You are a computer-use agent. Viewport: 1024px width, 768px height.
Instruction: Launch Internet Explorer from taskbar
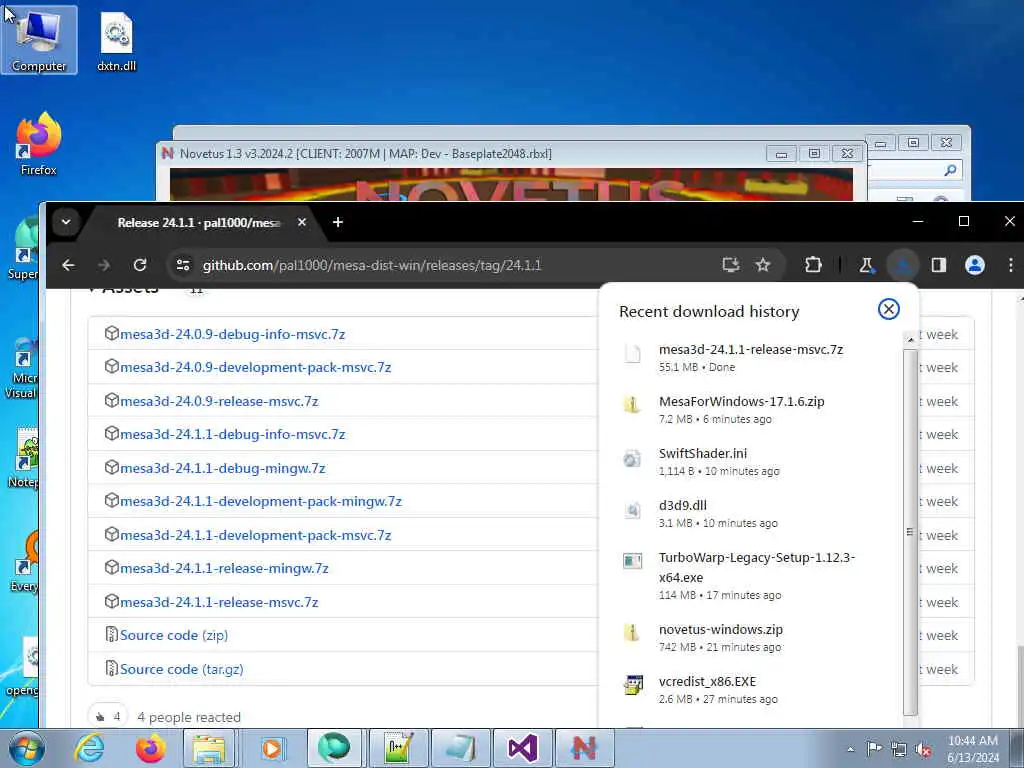coord(89,748)
